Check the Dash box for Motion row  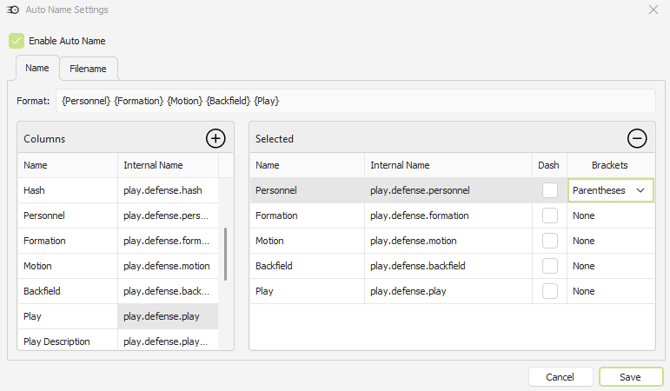[550, 241]
